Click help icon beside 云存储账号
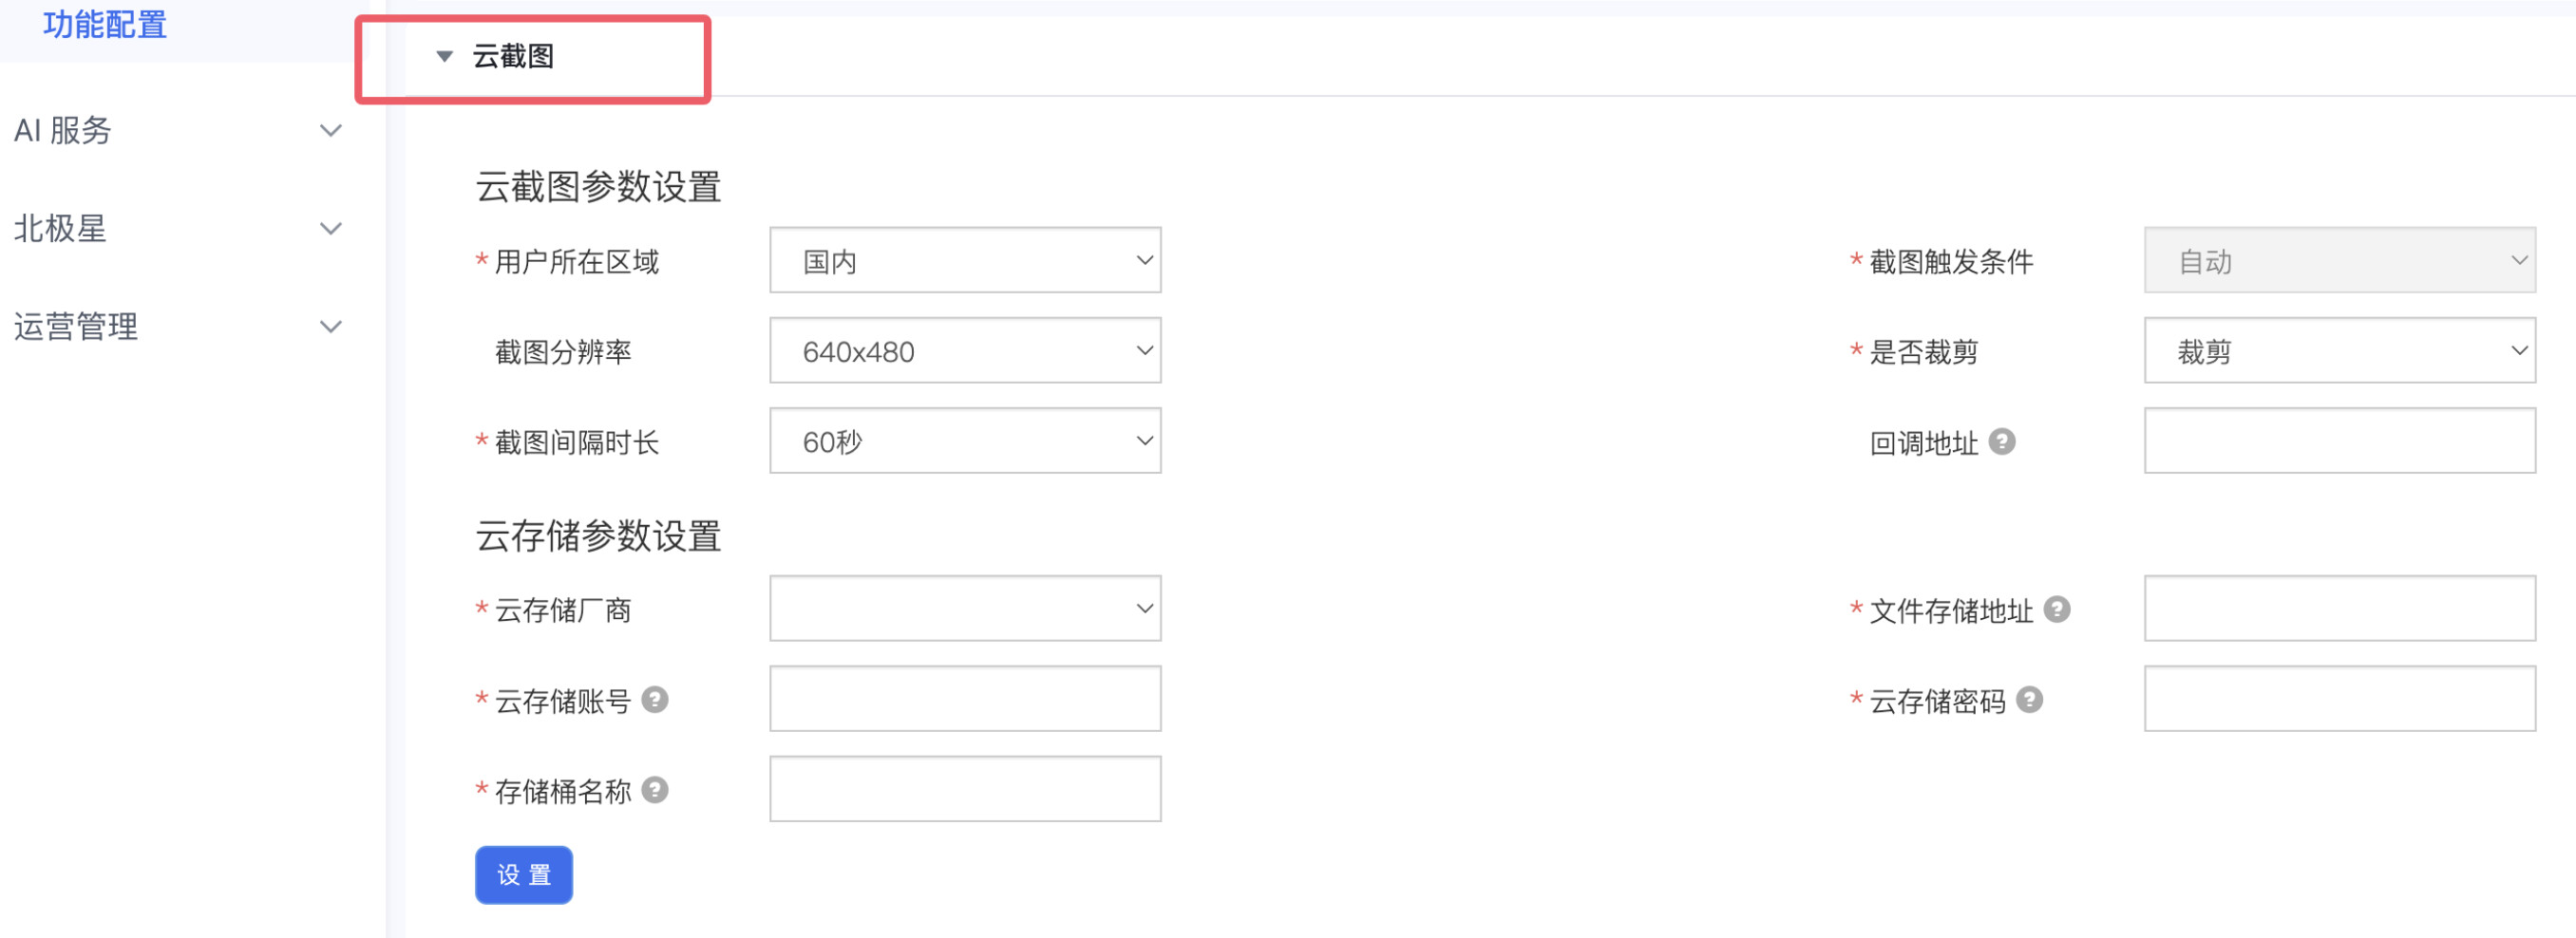Screen dimensions: 2576x938 pos(655,699)
